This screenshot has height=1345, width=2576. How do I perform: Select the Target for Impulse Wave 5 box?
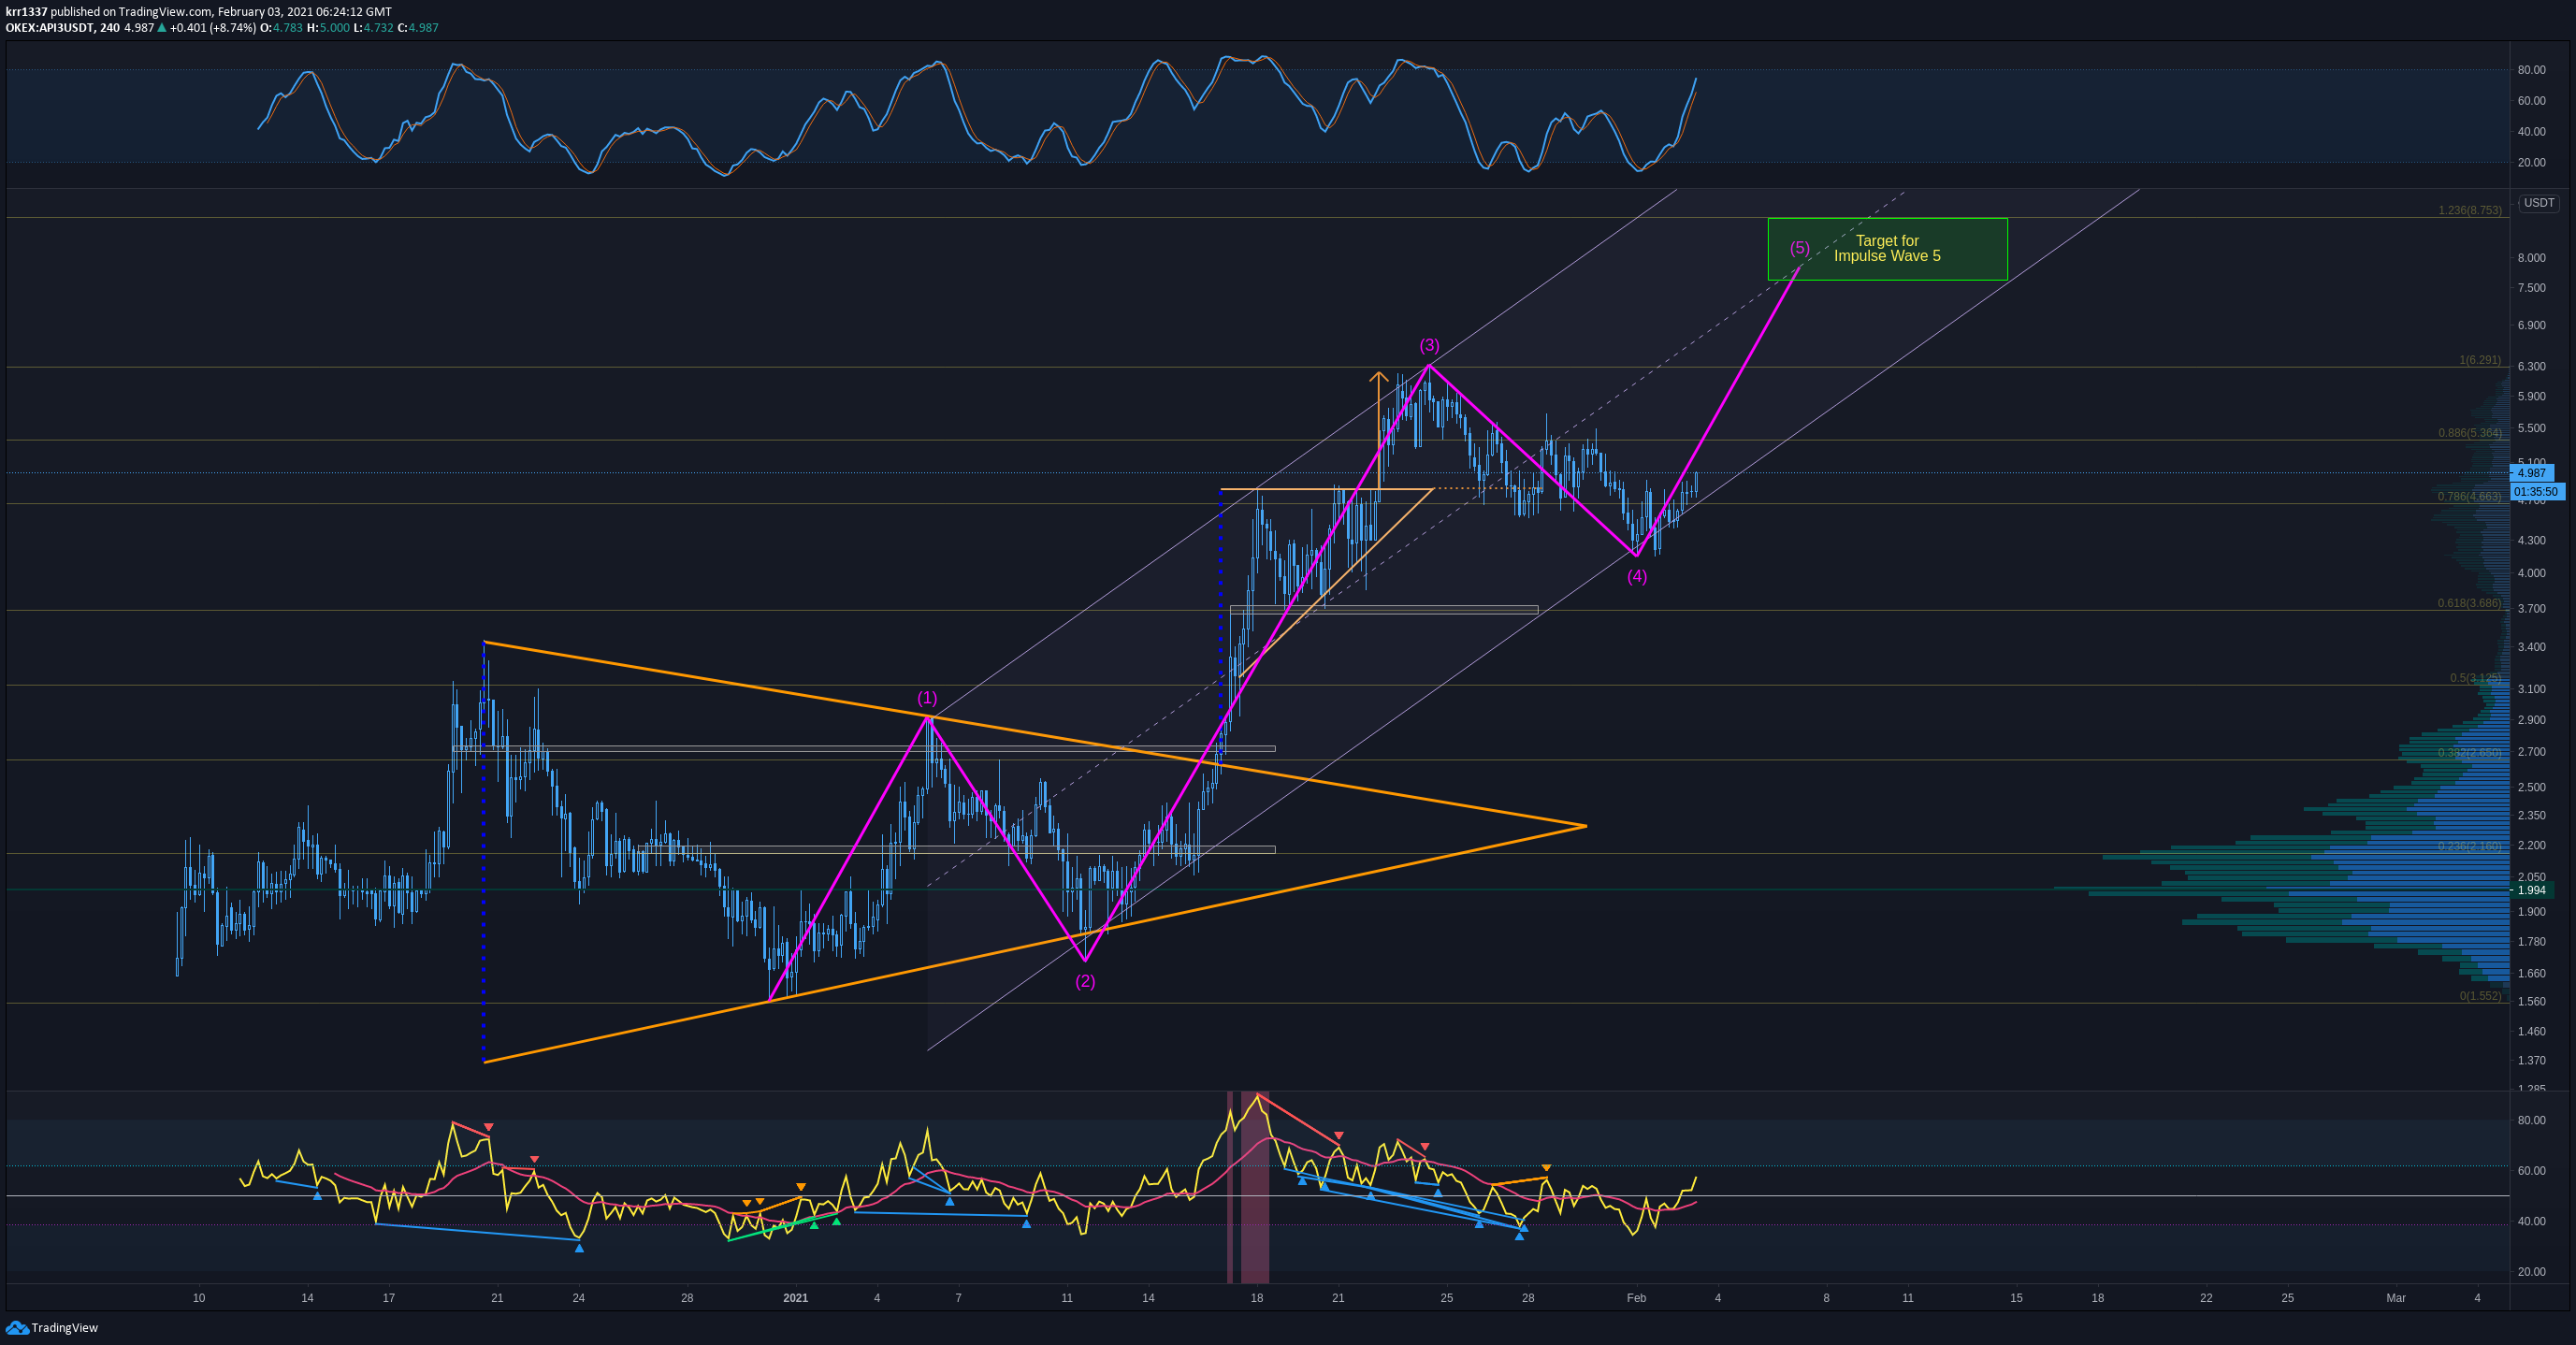(1887, 249)
